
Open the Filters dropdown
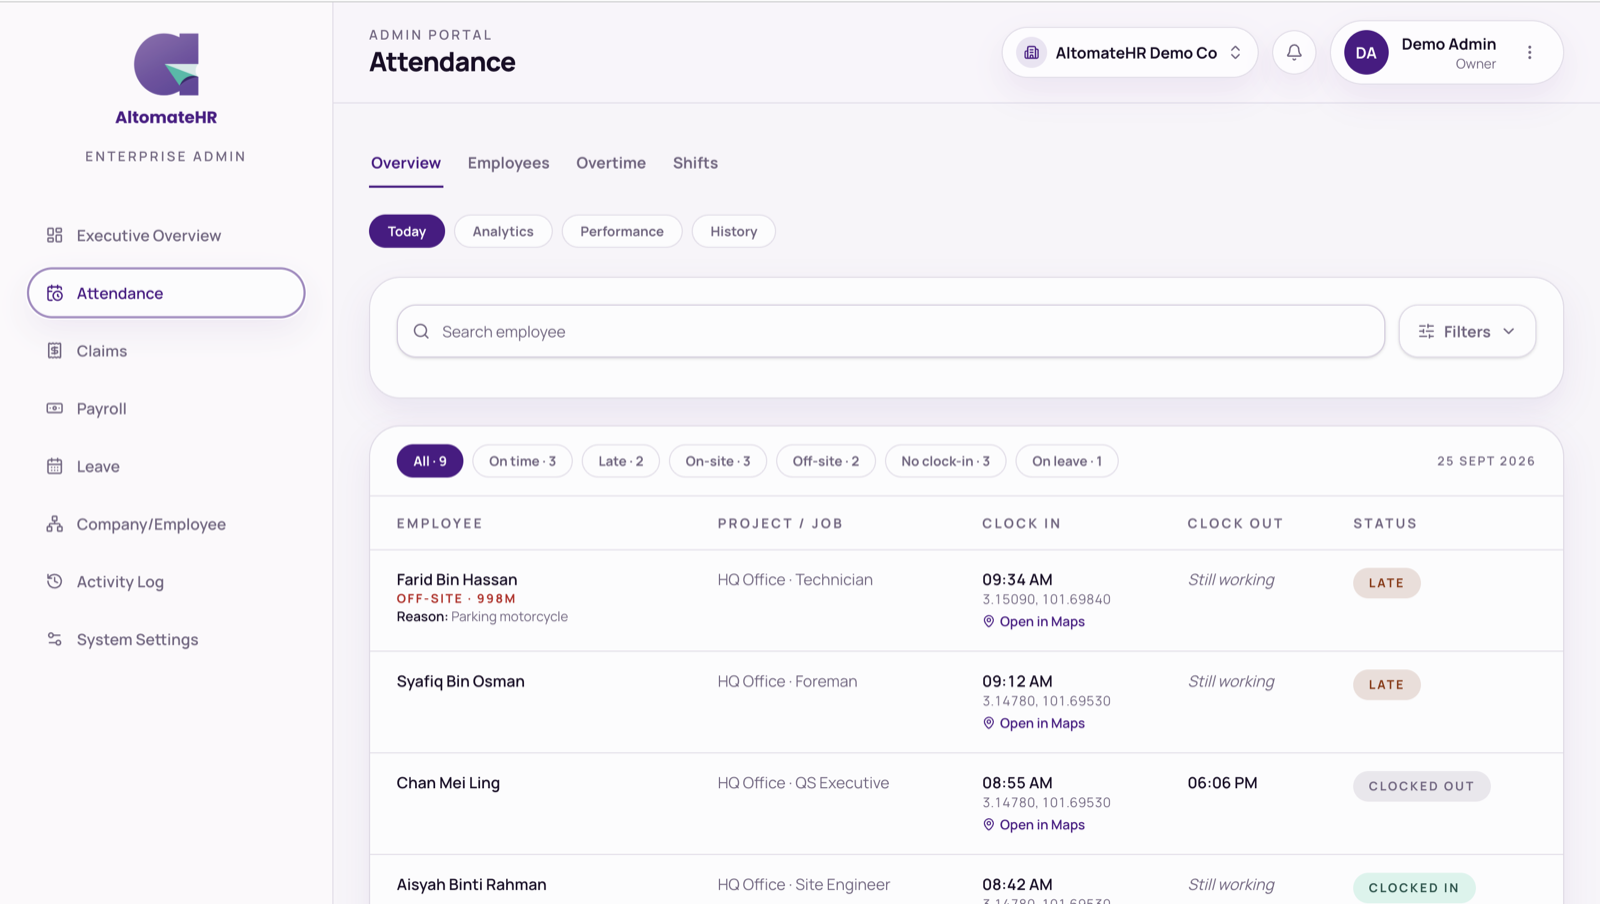coord(1467,331)
